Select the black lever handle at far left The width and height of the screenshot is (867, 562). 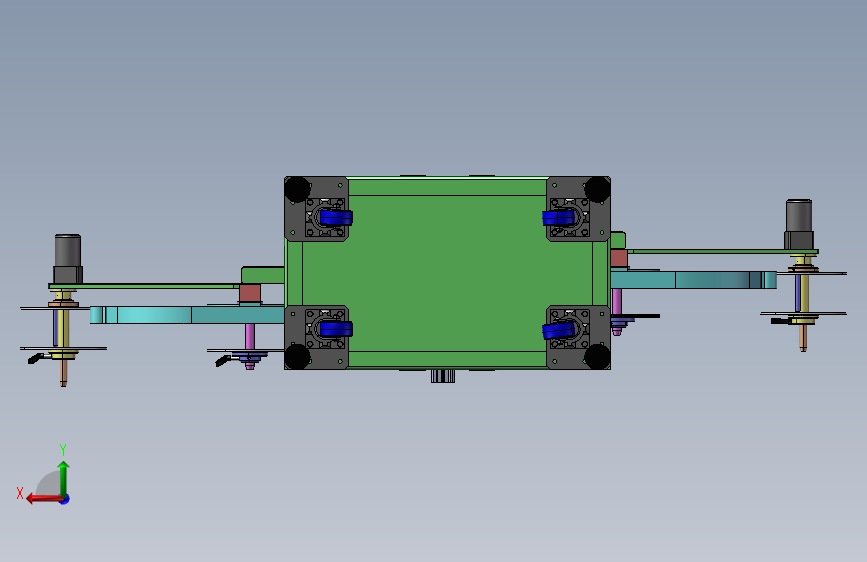click(36, 358)
